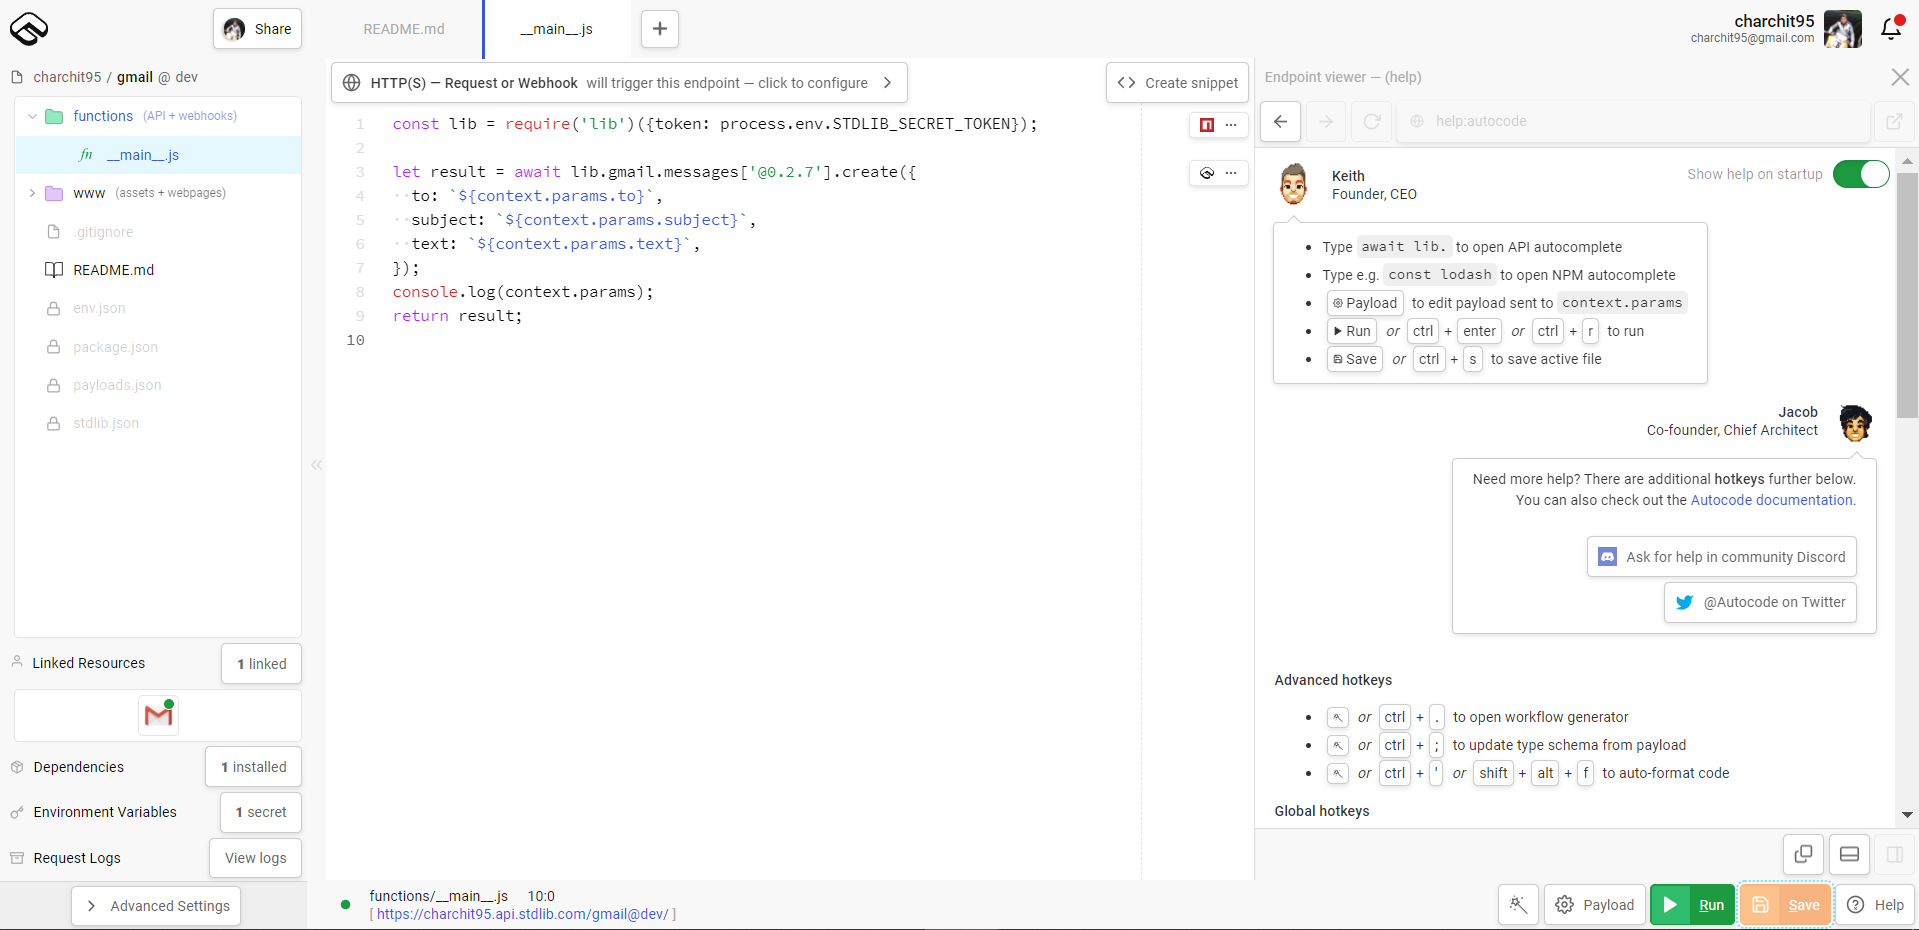The height and width of the screenshot is (930, 1919).
Task: Configure the HTTP(S) Request or Webhook trigger
Action: point(619,83)
